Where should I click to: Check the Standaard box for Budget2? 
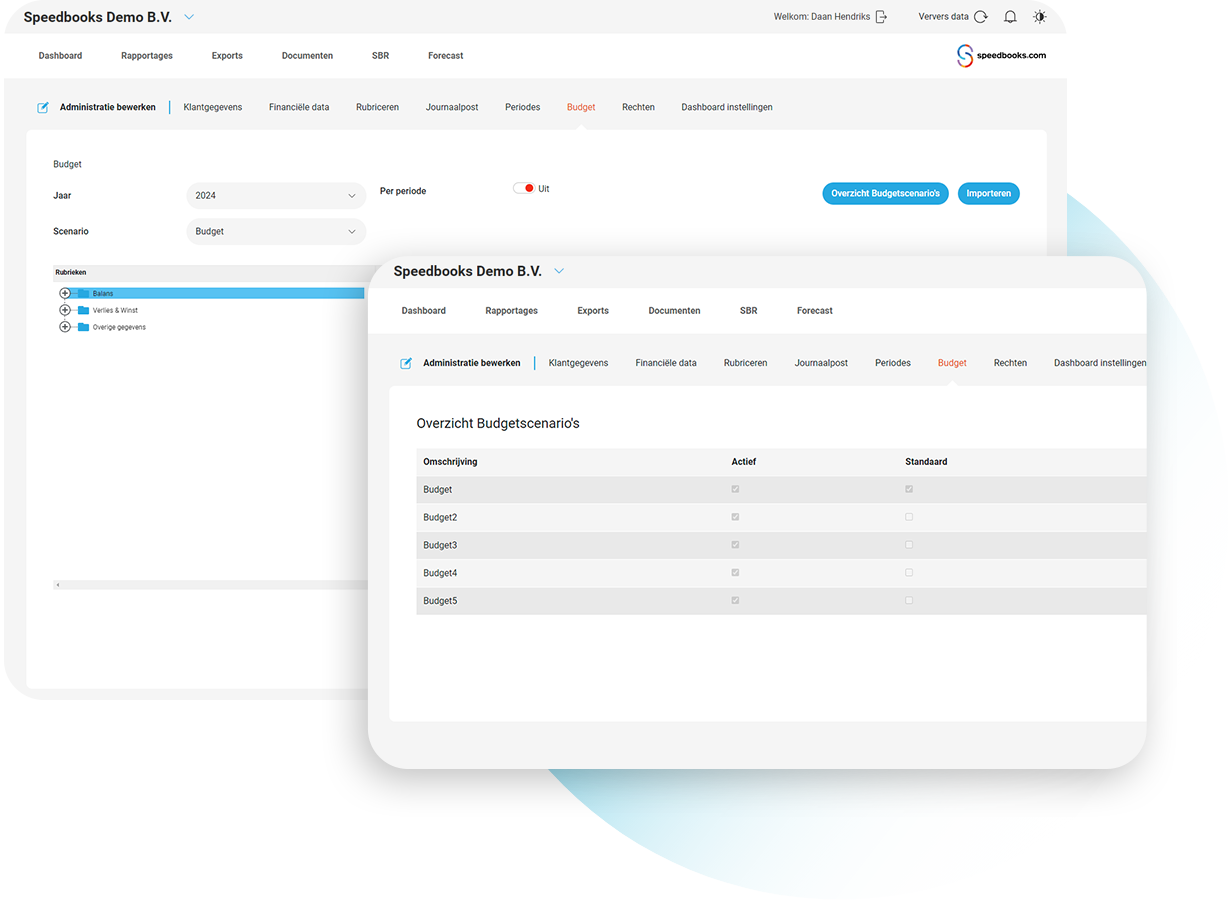909,517
